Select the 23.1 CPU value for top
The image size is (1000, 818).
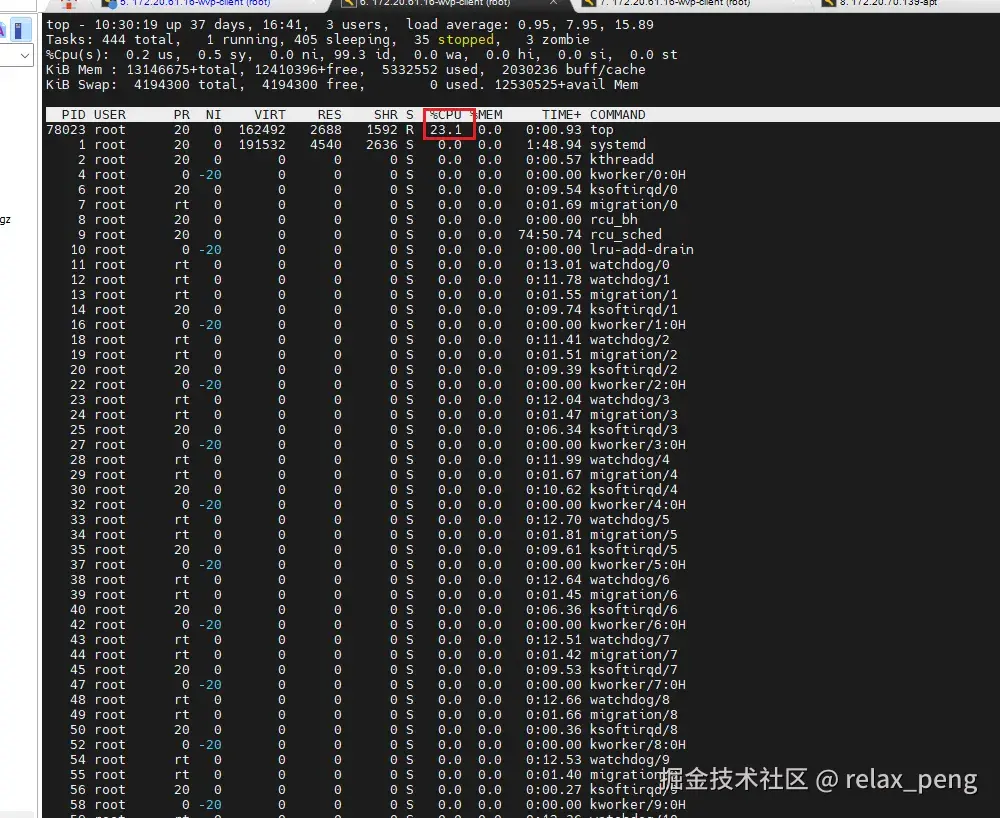[x=445, y=130]
